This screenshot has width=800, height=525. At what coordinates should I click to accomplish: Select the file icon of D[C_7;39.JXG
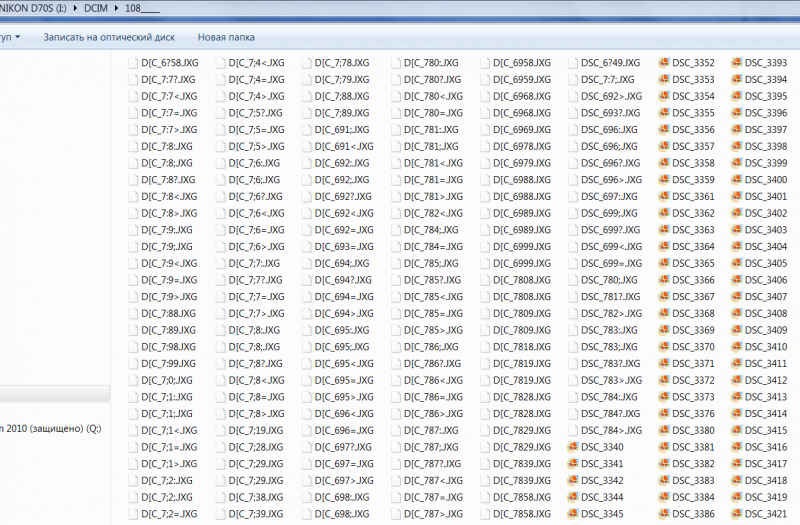pyautogui.click(x=220, y=514)
